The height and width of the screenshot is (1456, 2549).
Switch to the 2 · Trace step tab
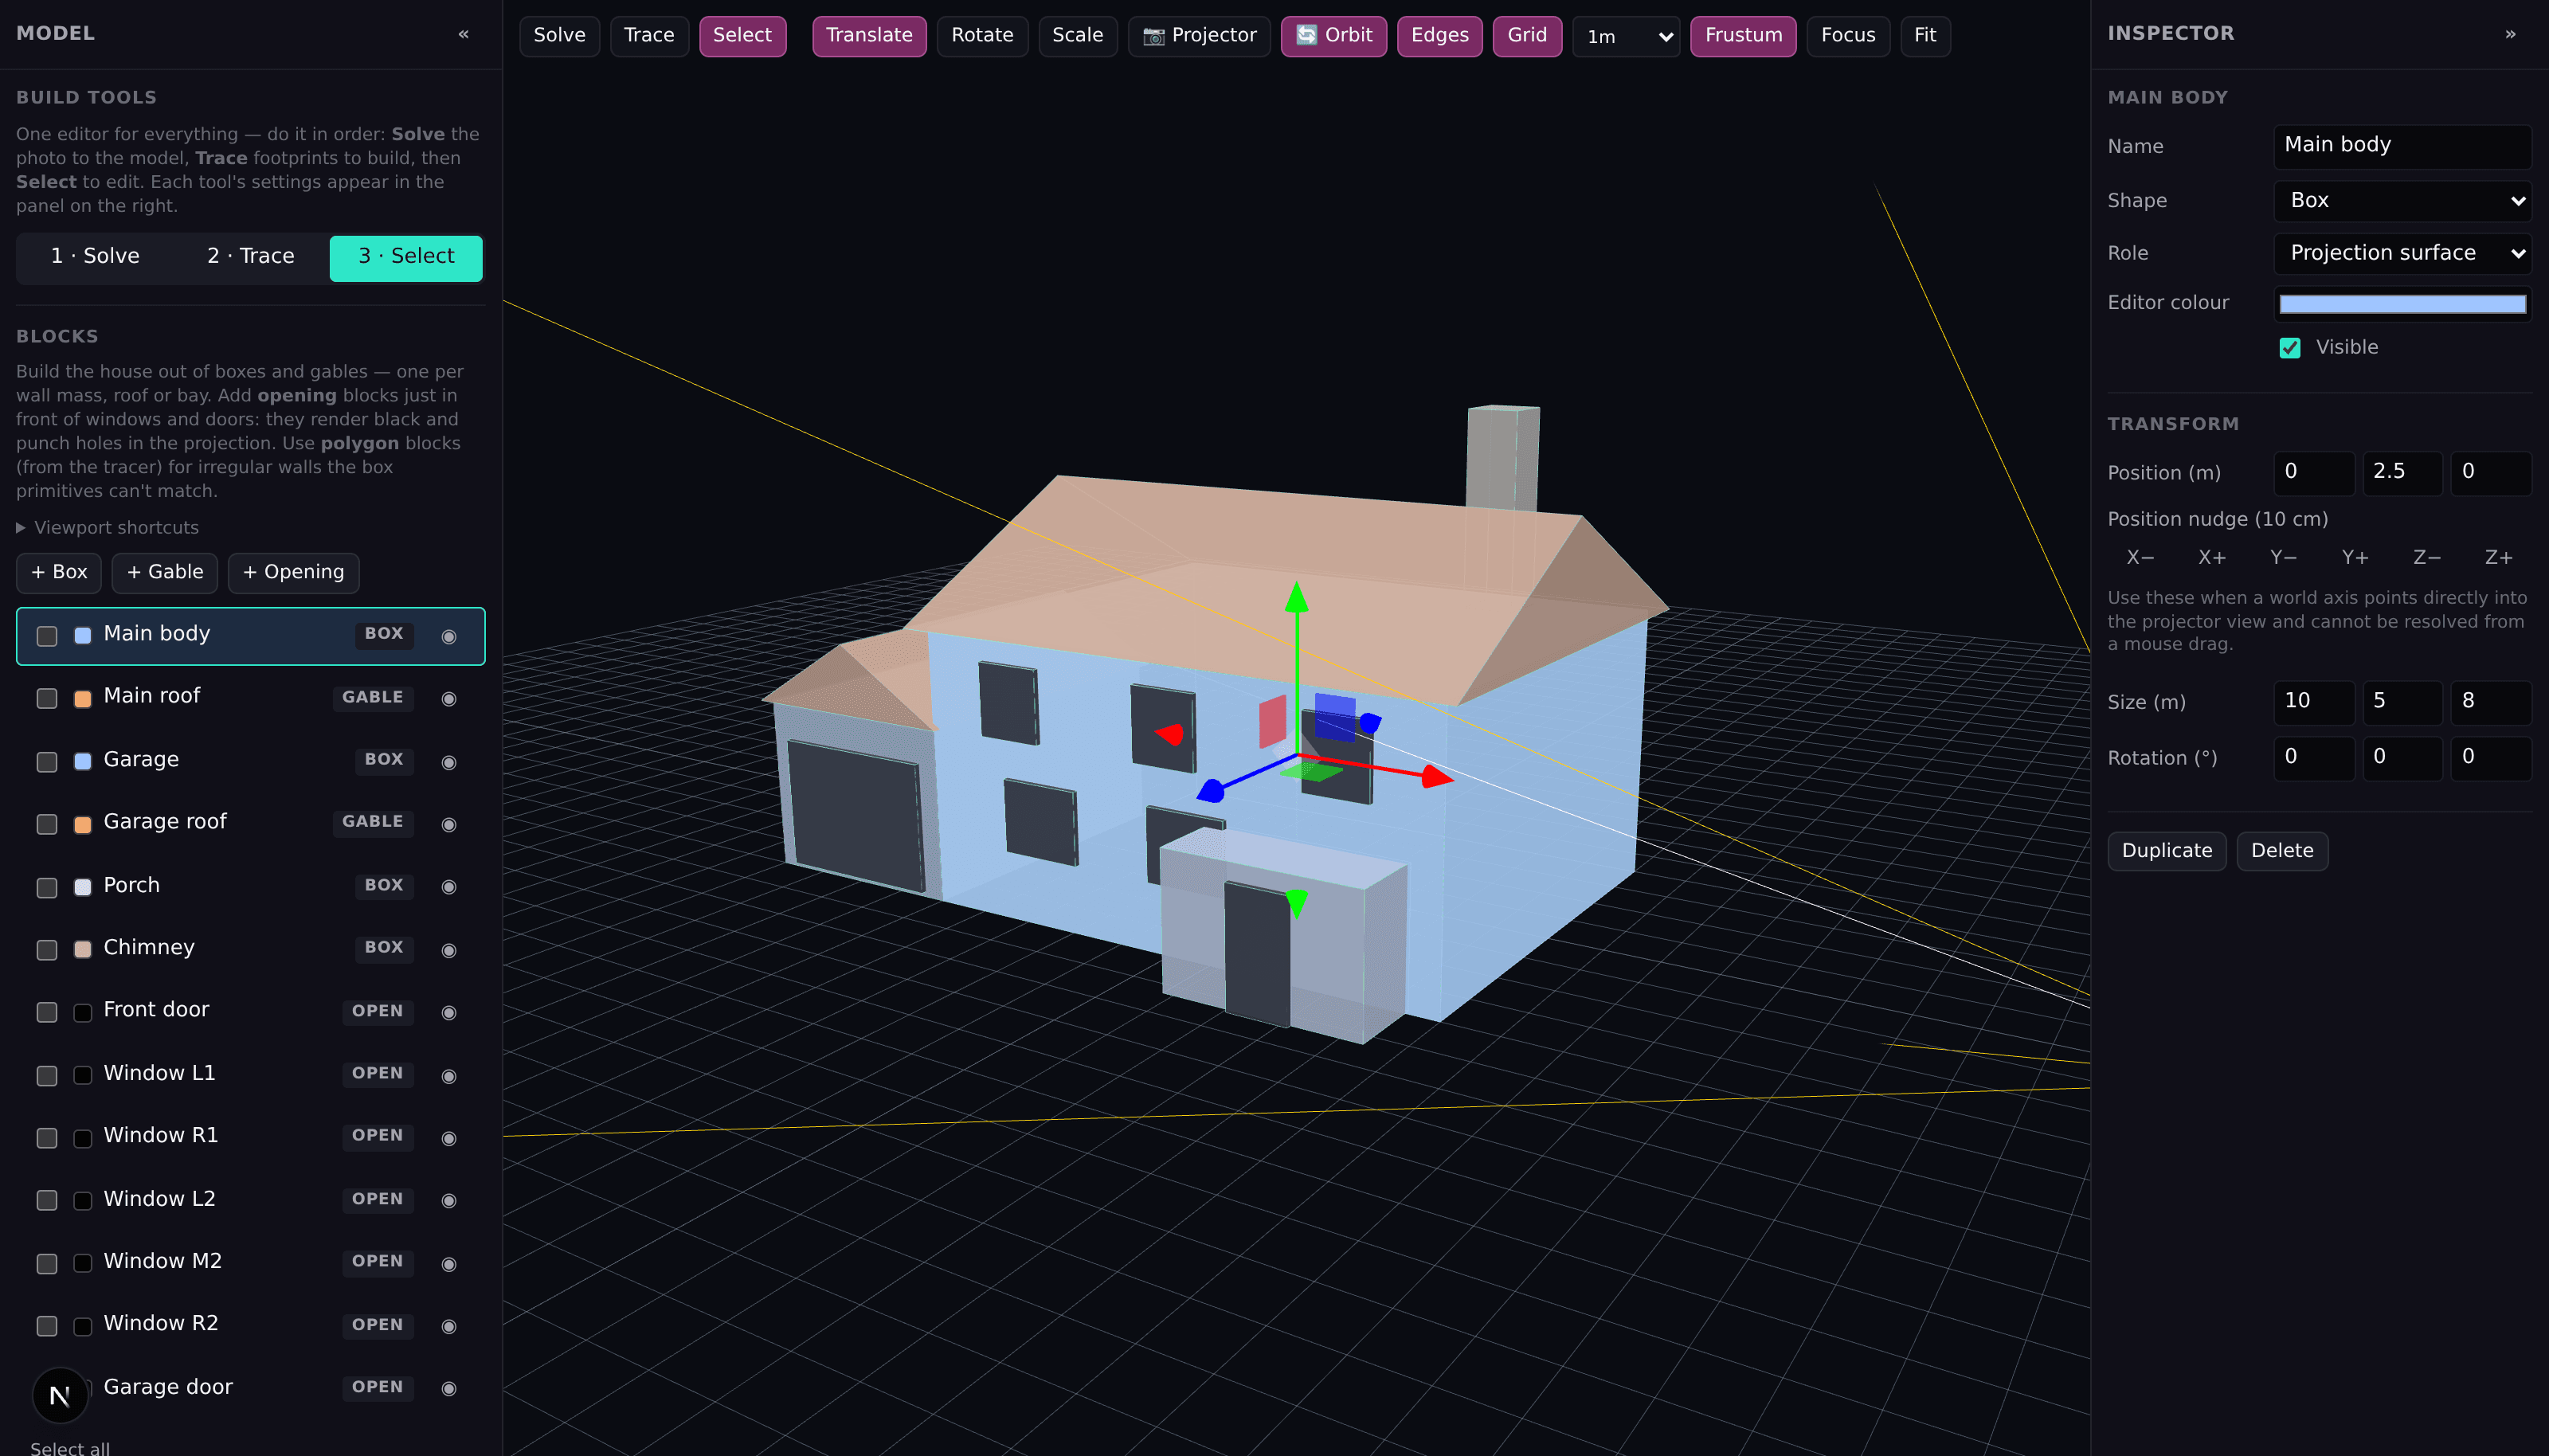point(251,257)
